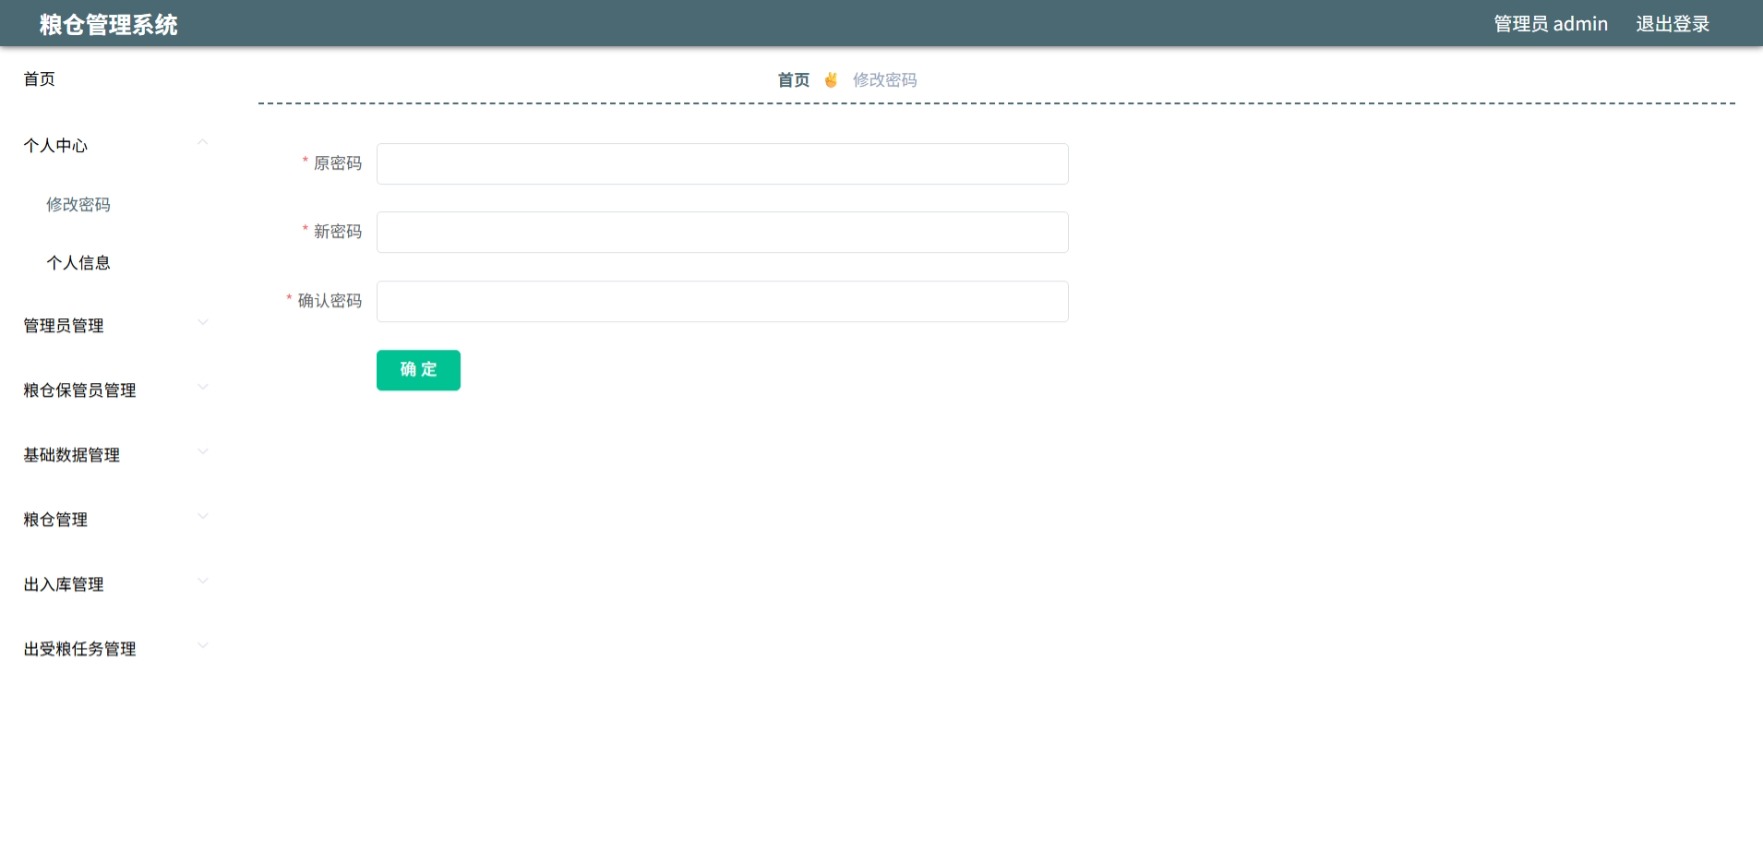This screenshot has width=1763, height=844.
Task: Click the 新密码 input field
Action: pyautogui.click(x=722, y=232)
